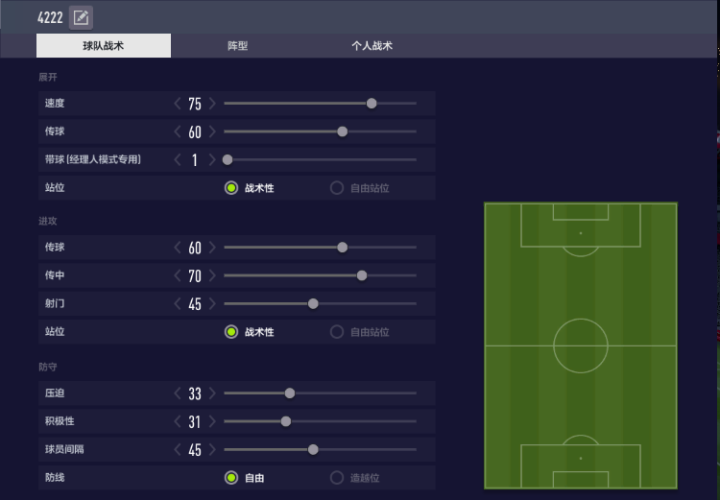This screenshot has height=500, width=720.
Task: Decrease attacking 传球 value with left arrow
Action: point(177,248)
